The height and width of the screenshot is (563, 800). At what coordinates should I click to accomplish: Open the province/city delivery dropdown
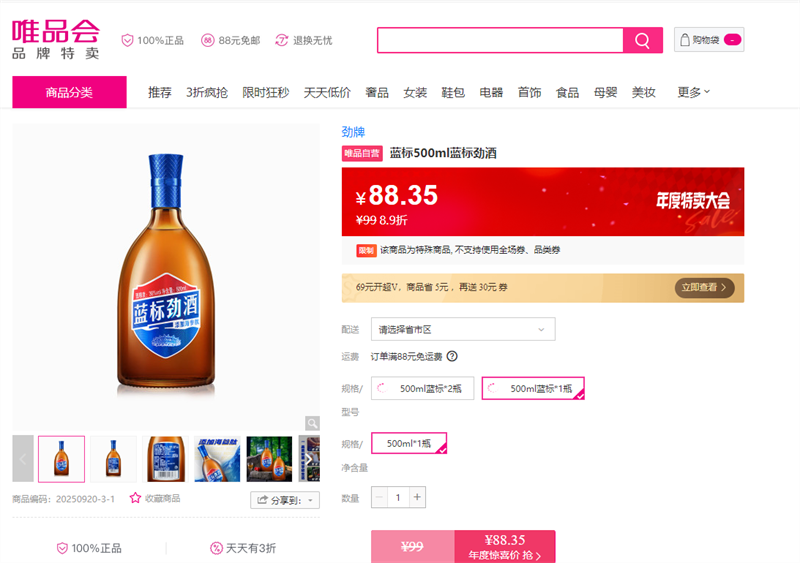[463, 329]
